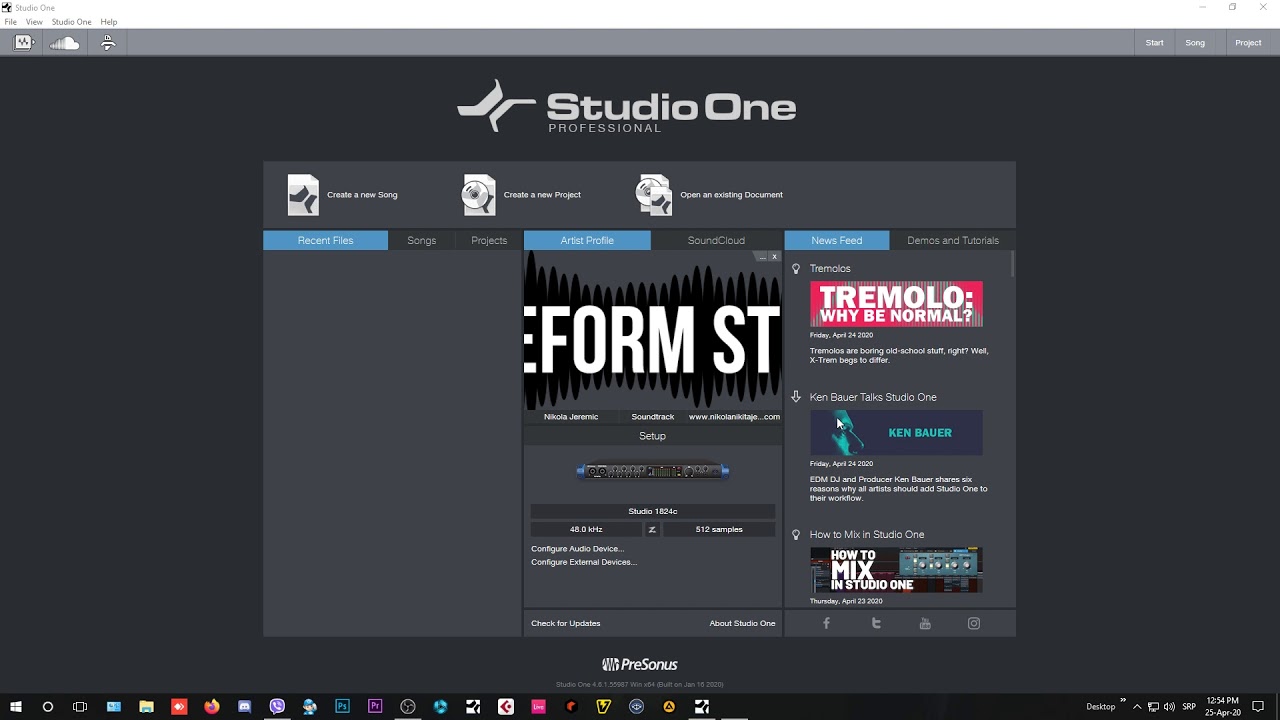Click the Open an existing Document icon

point(654,195)
